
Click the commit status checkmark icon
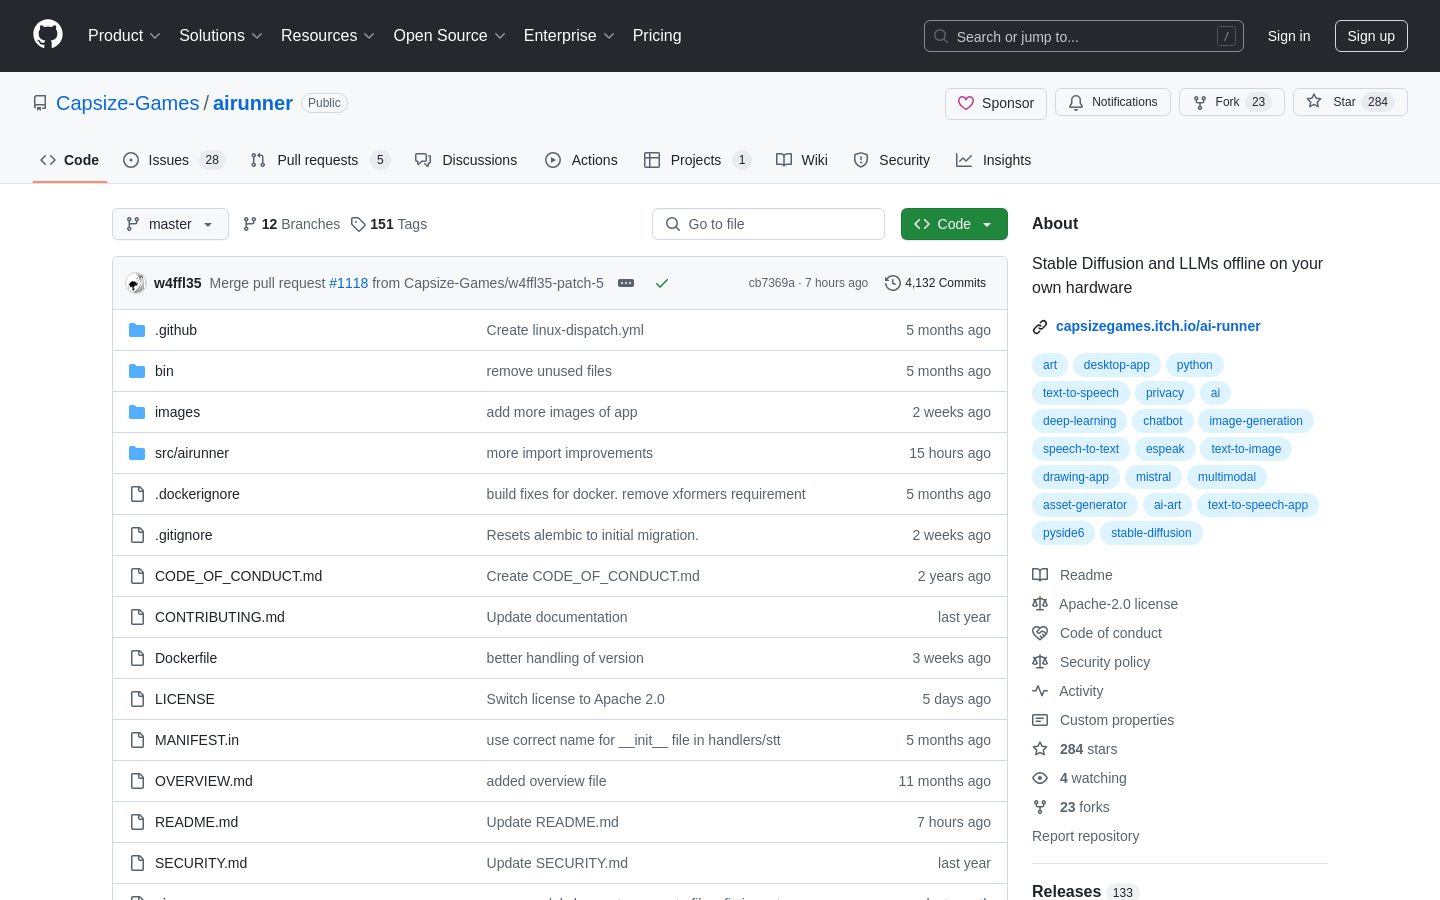pyautogui.click(x=662, y=283)
